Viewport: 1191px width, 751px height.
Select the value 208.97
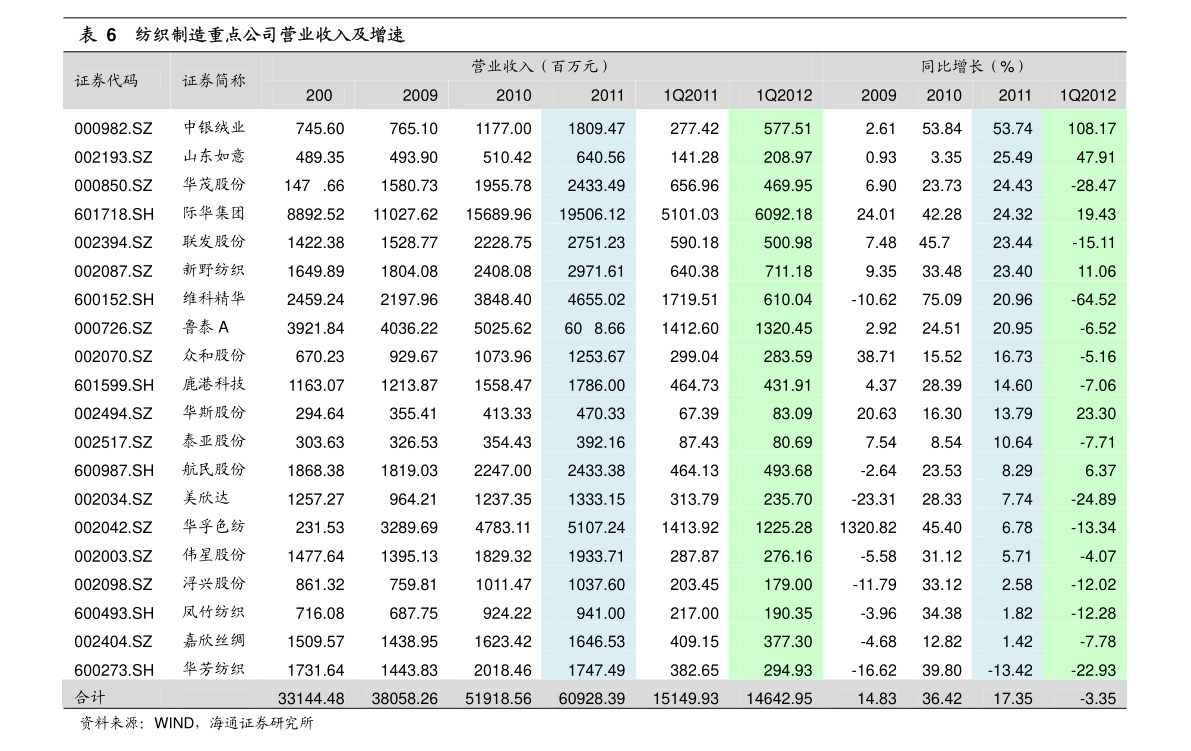click(x=788, y=157)
